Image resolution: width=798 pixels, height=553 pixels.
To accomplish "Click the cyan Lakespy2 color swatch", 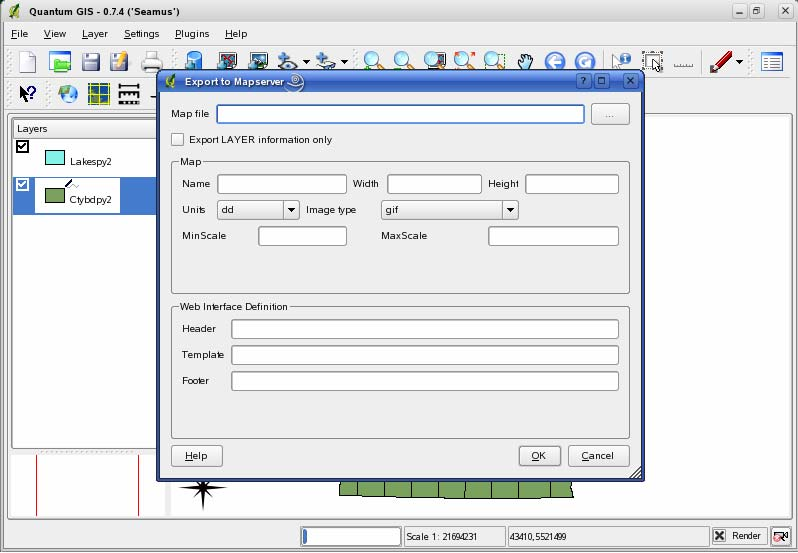I will pos(55,158).
